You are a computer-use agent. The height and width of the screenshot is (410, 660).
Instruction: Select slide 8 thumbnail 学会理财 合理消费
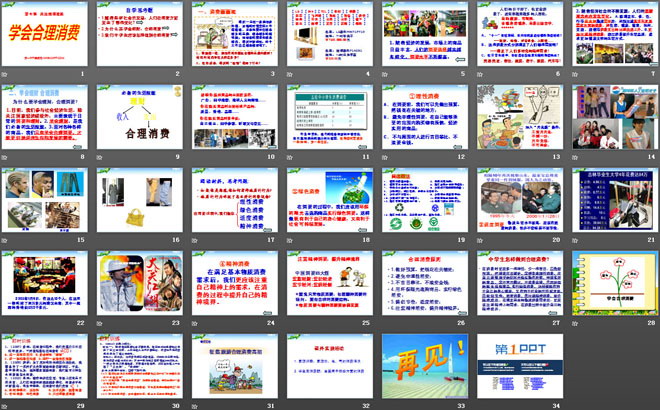[x=45, y=117]
